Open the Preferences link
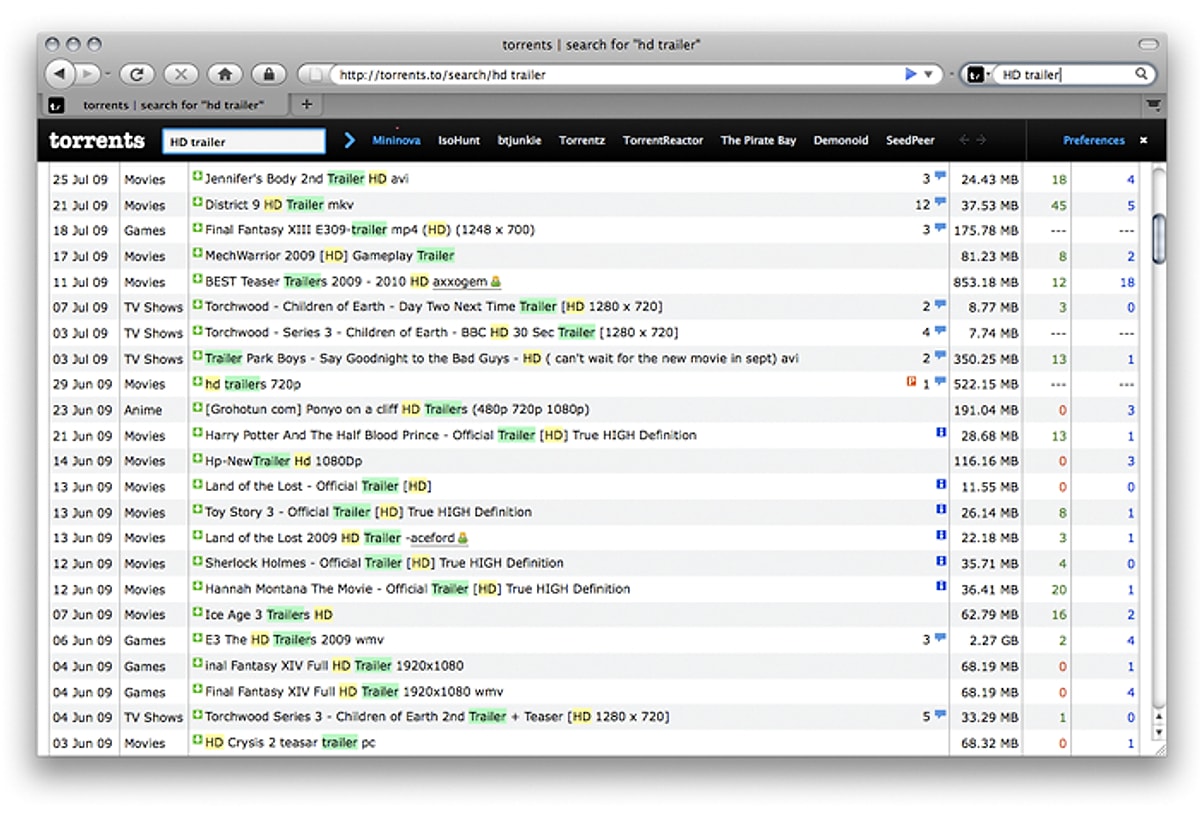 point(1093,141)
